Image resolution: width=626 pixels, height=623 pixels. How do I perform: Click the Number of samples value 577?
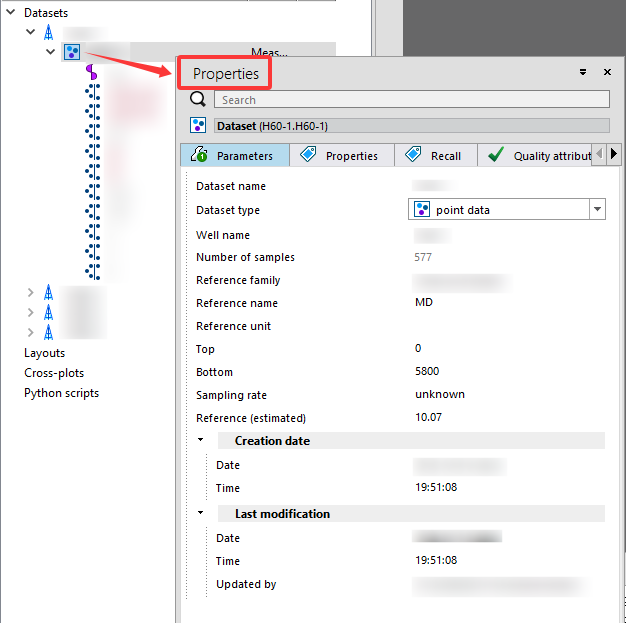pos(423,257)
